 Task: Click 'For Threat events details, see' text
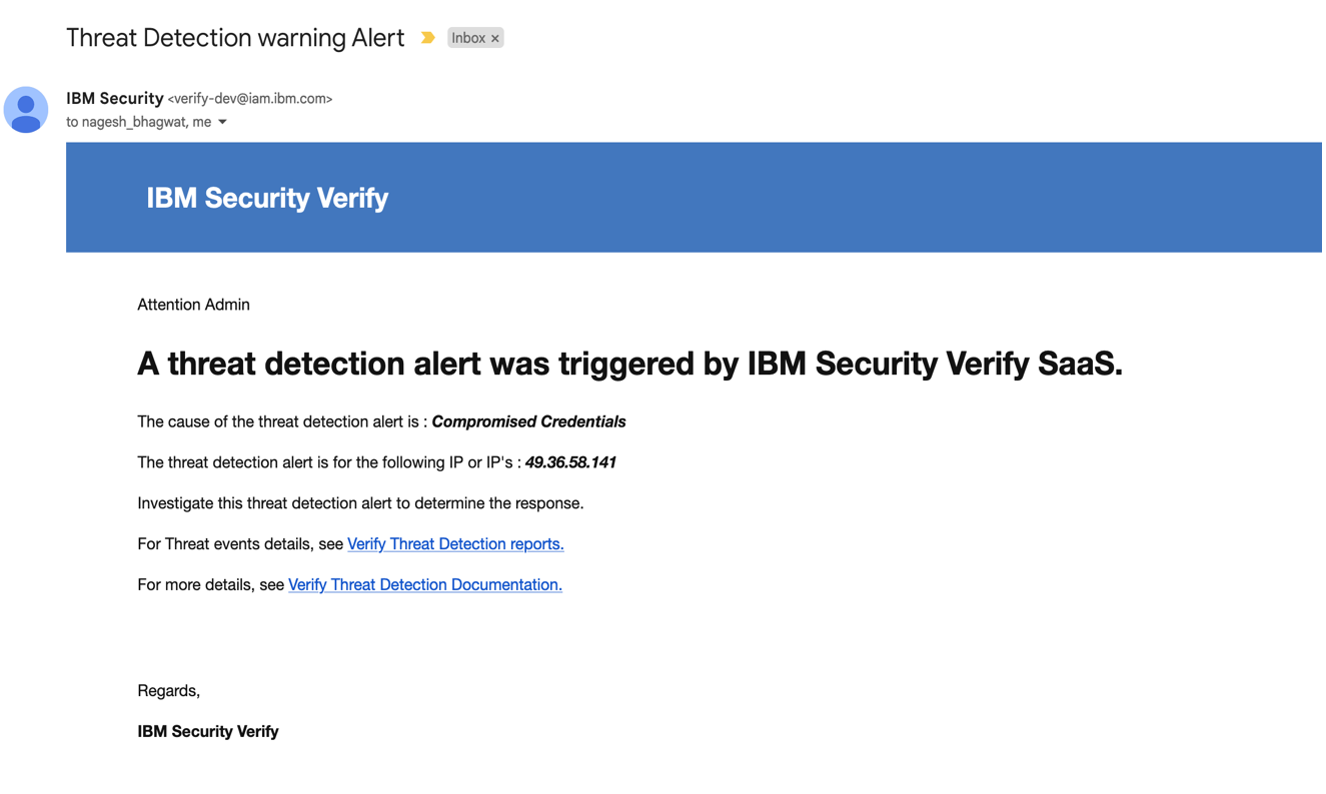click(240, 544)
